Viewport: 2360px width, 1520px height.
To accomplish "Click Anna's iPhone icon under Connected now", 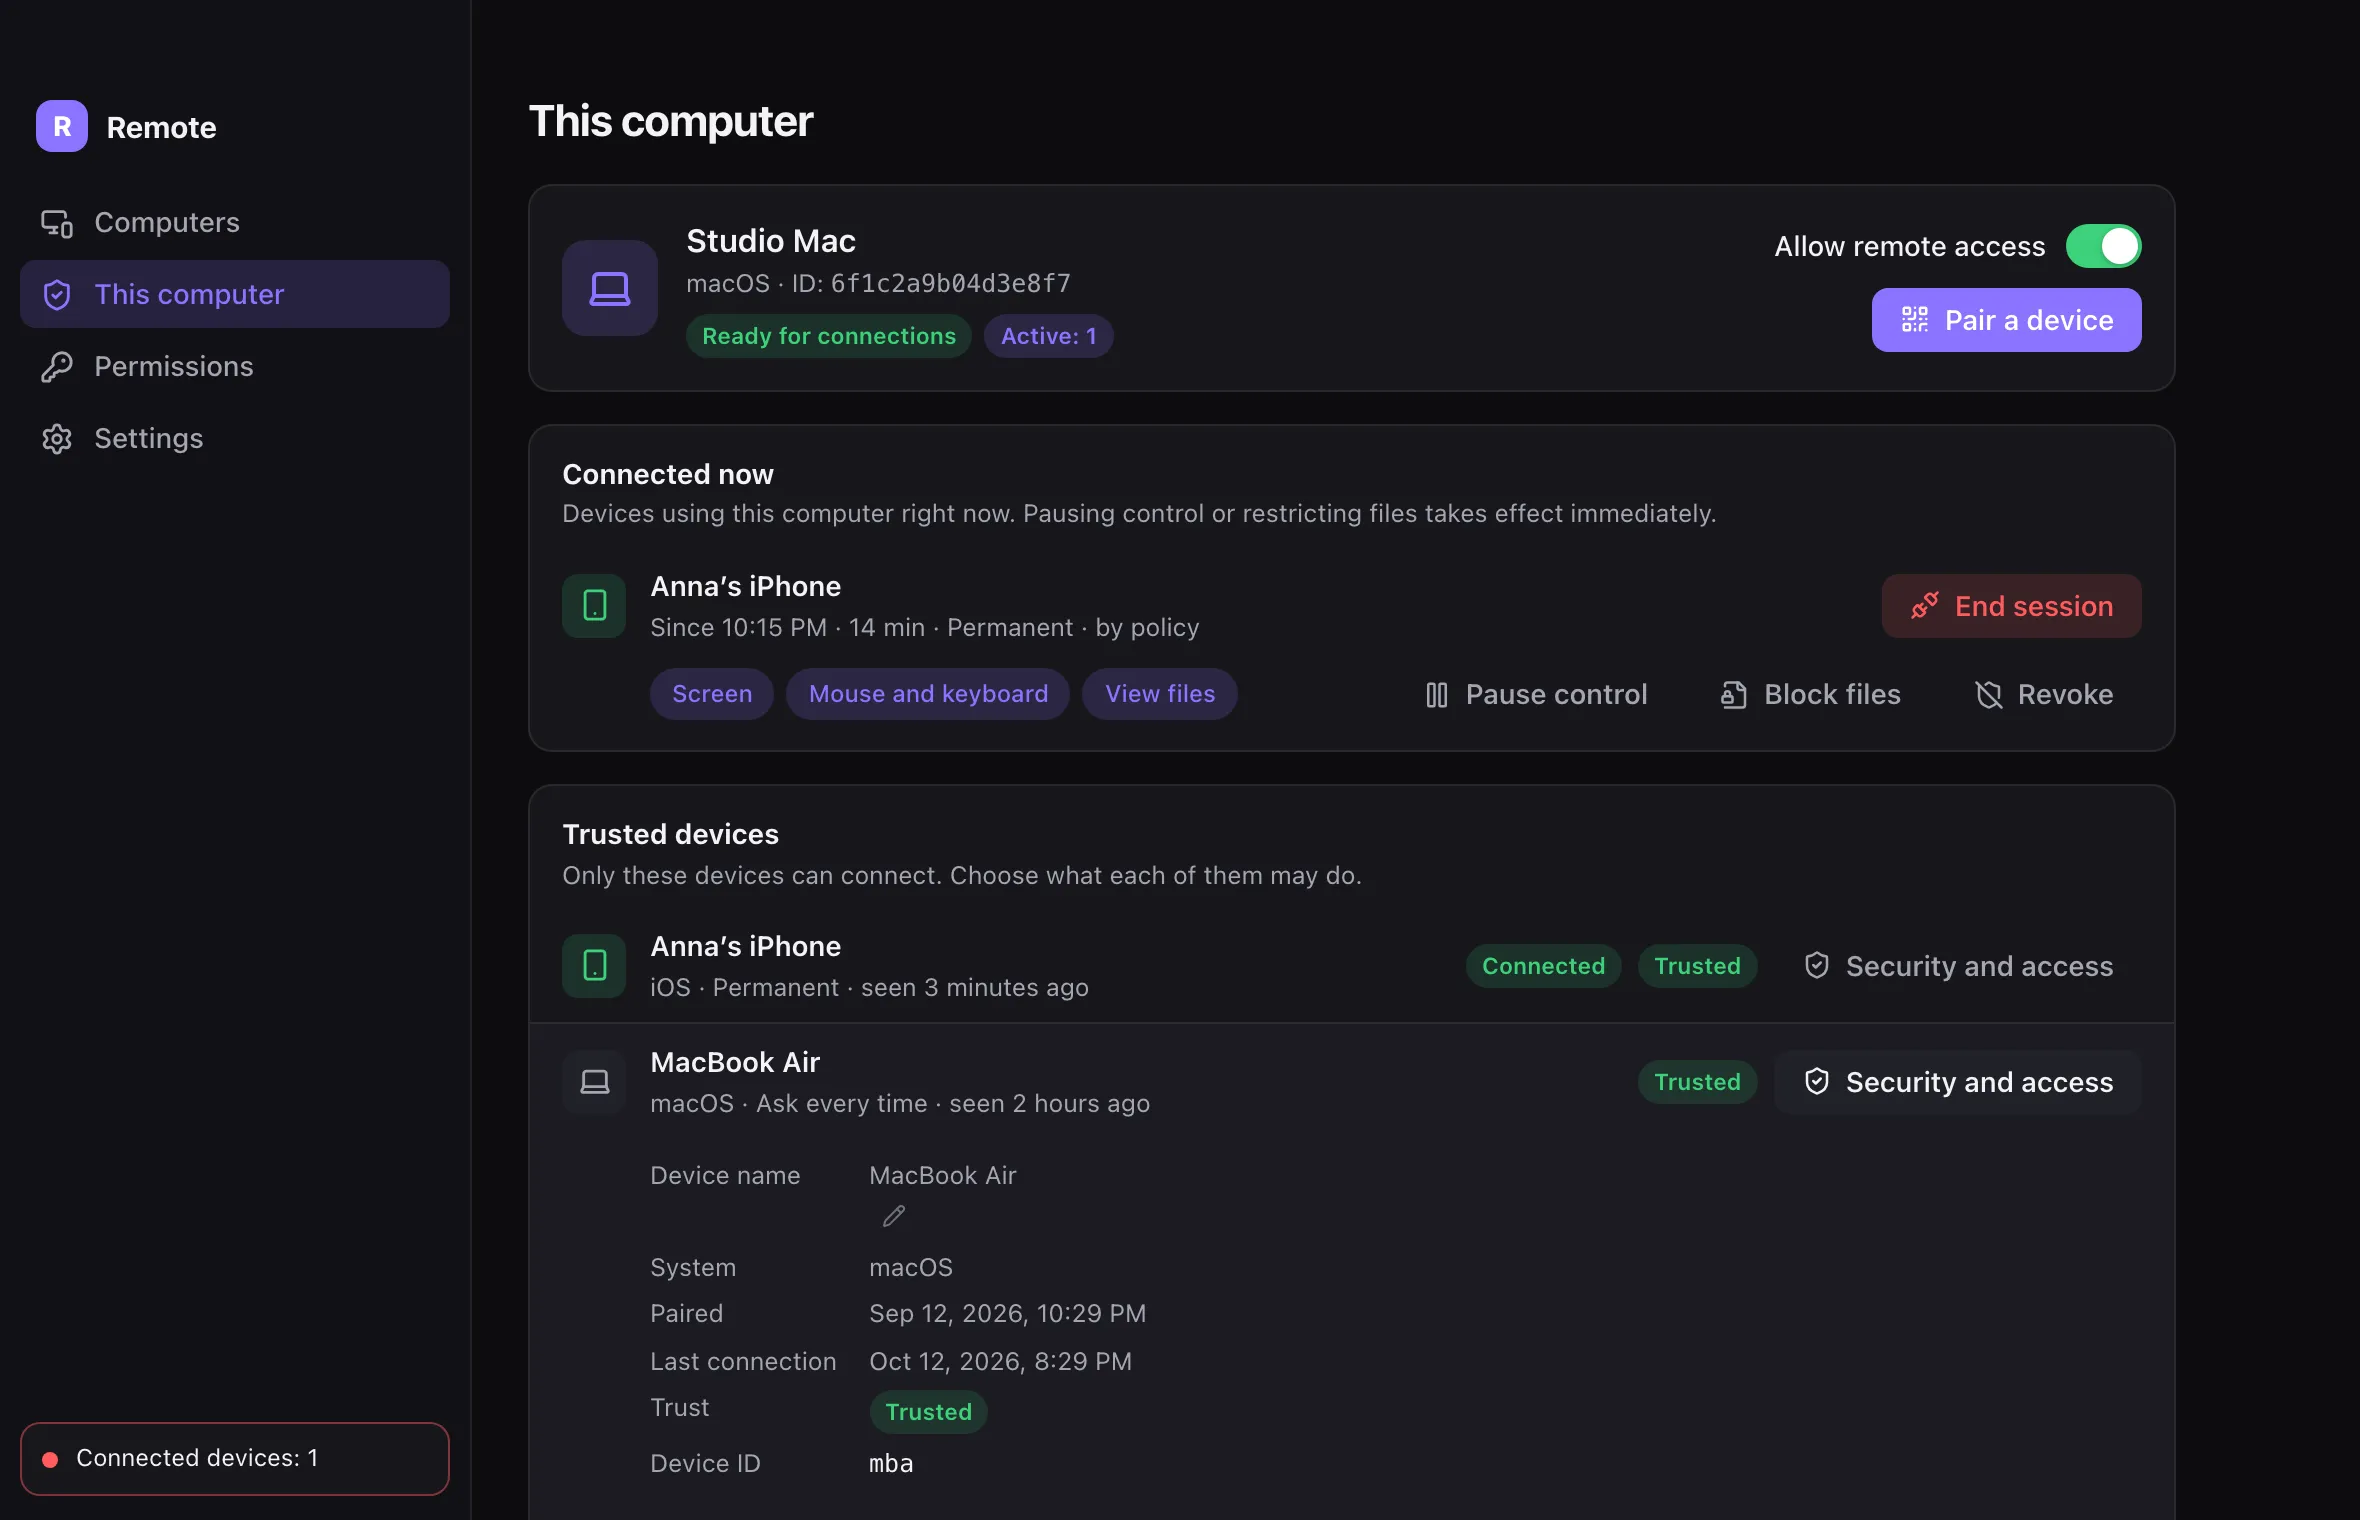I will (x=594, y=606).
